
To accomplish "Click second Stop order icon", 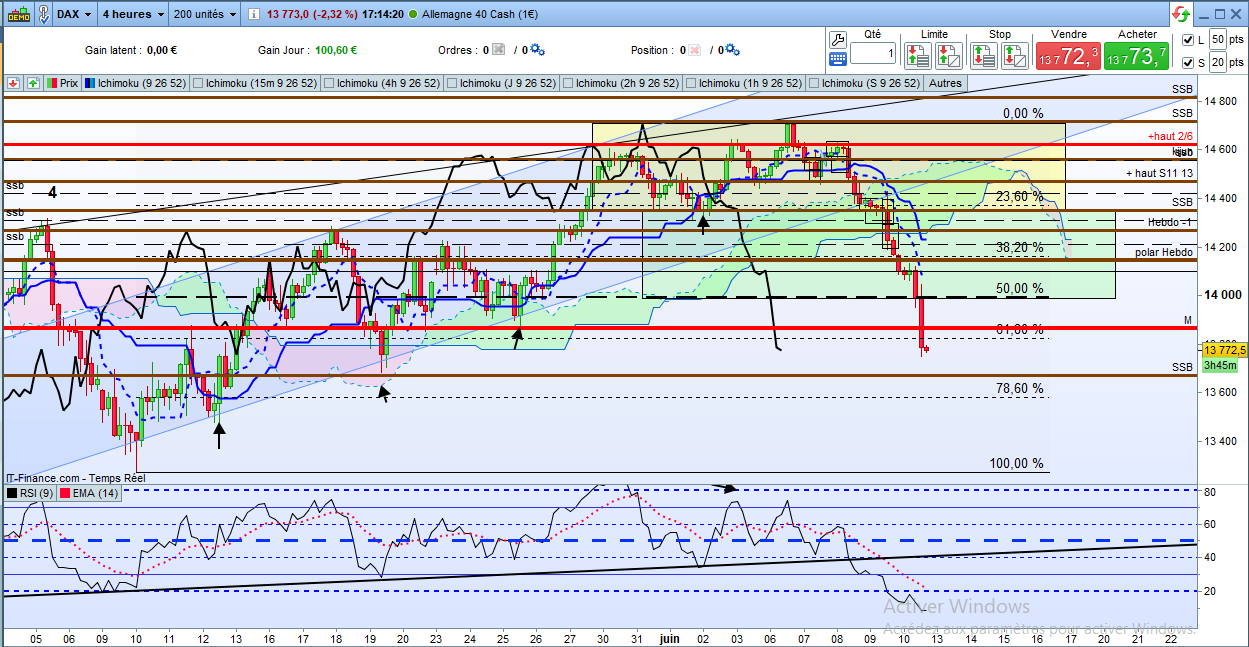I will coord(1015,55).
